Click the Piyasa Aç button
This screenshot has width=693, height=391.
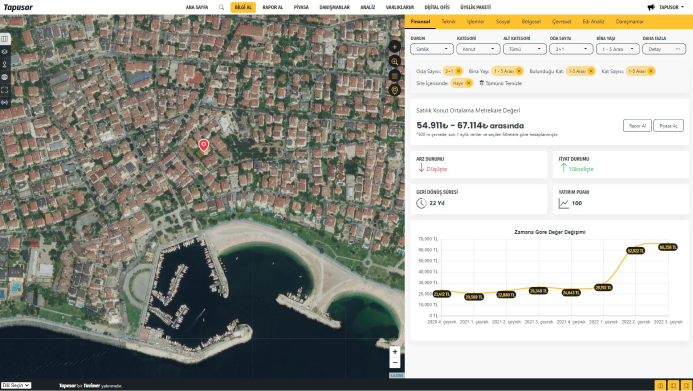pos(668,126)
